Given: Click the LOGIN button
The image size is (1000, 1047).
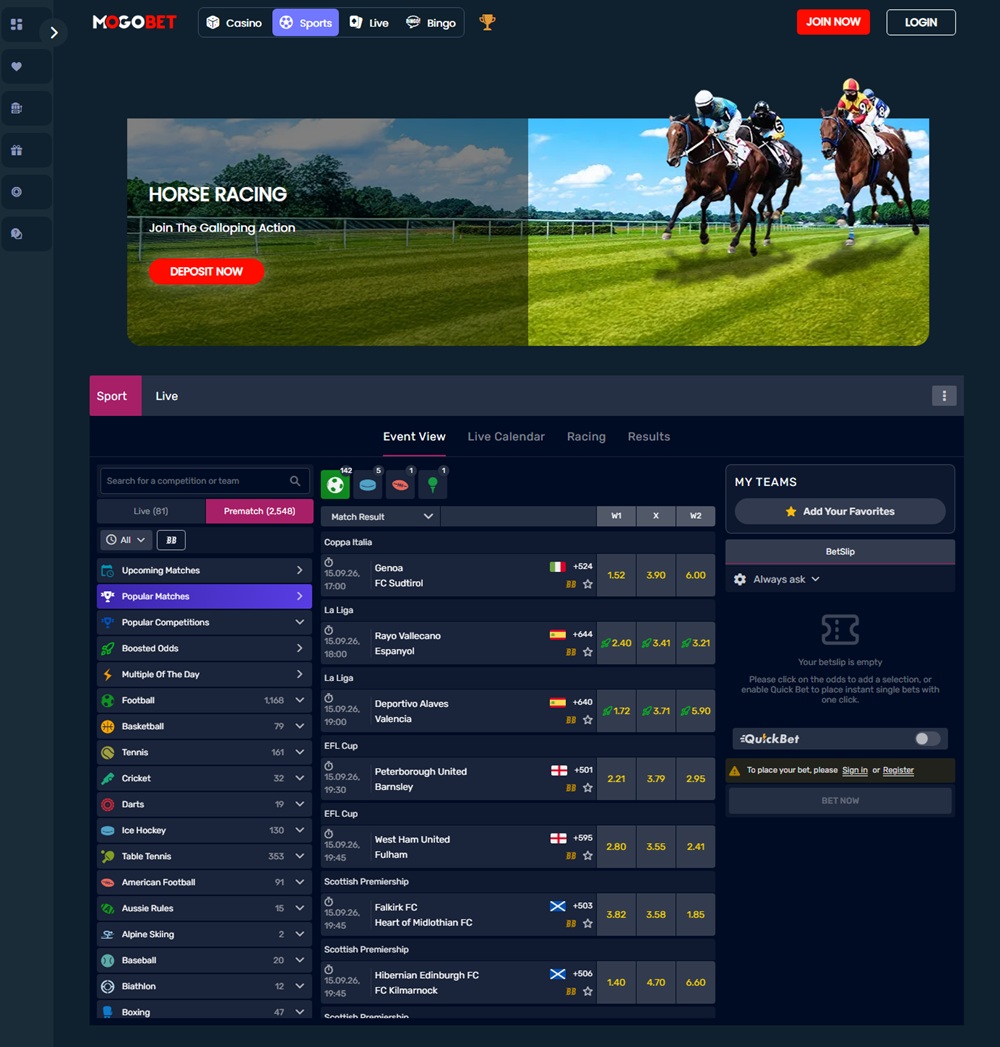Looking at the screenshot, I should (x=921, y=22).
